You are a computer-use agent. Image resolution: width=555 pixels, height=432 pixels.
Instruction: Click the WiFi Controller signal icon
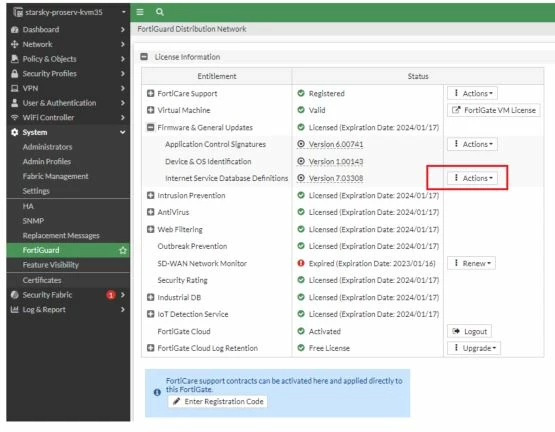point(15,118)
